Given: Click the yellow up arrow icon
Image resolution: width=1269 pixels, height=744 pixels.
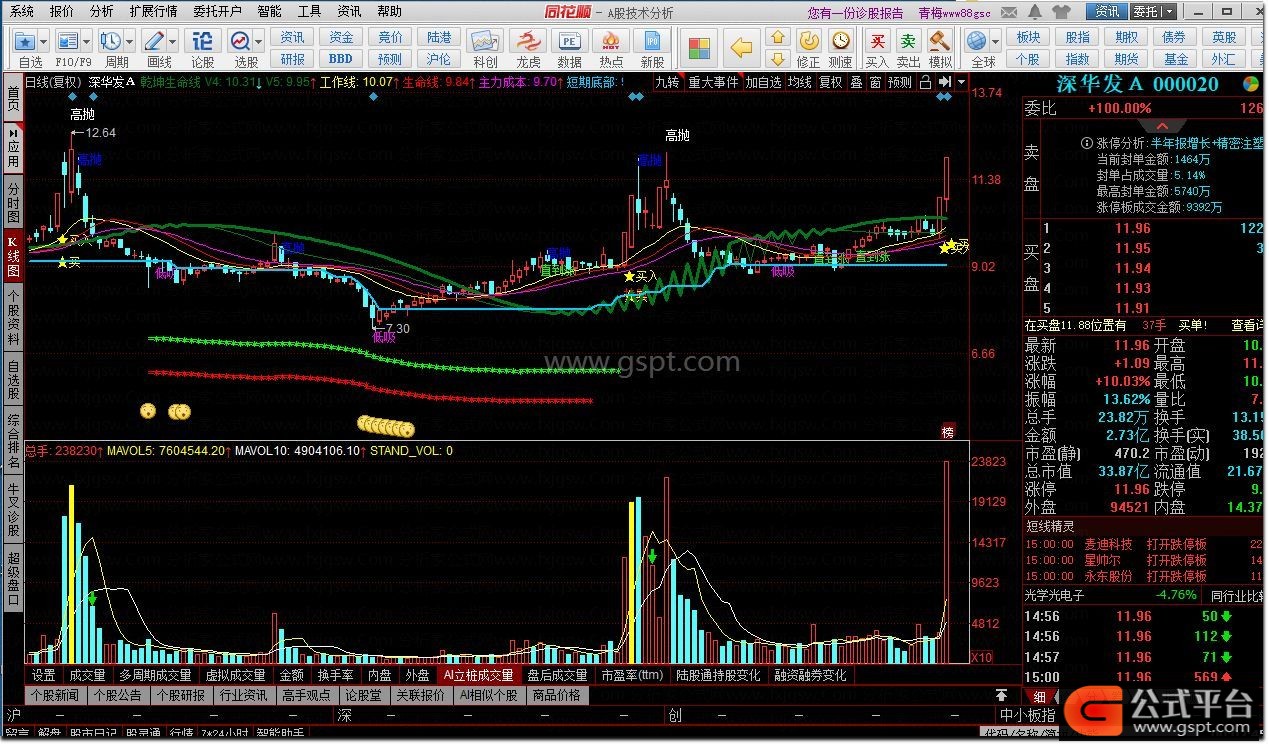Looking at the screenshot, I should pyautogui.click(x=778, y=36).
